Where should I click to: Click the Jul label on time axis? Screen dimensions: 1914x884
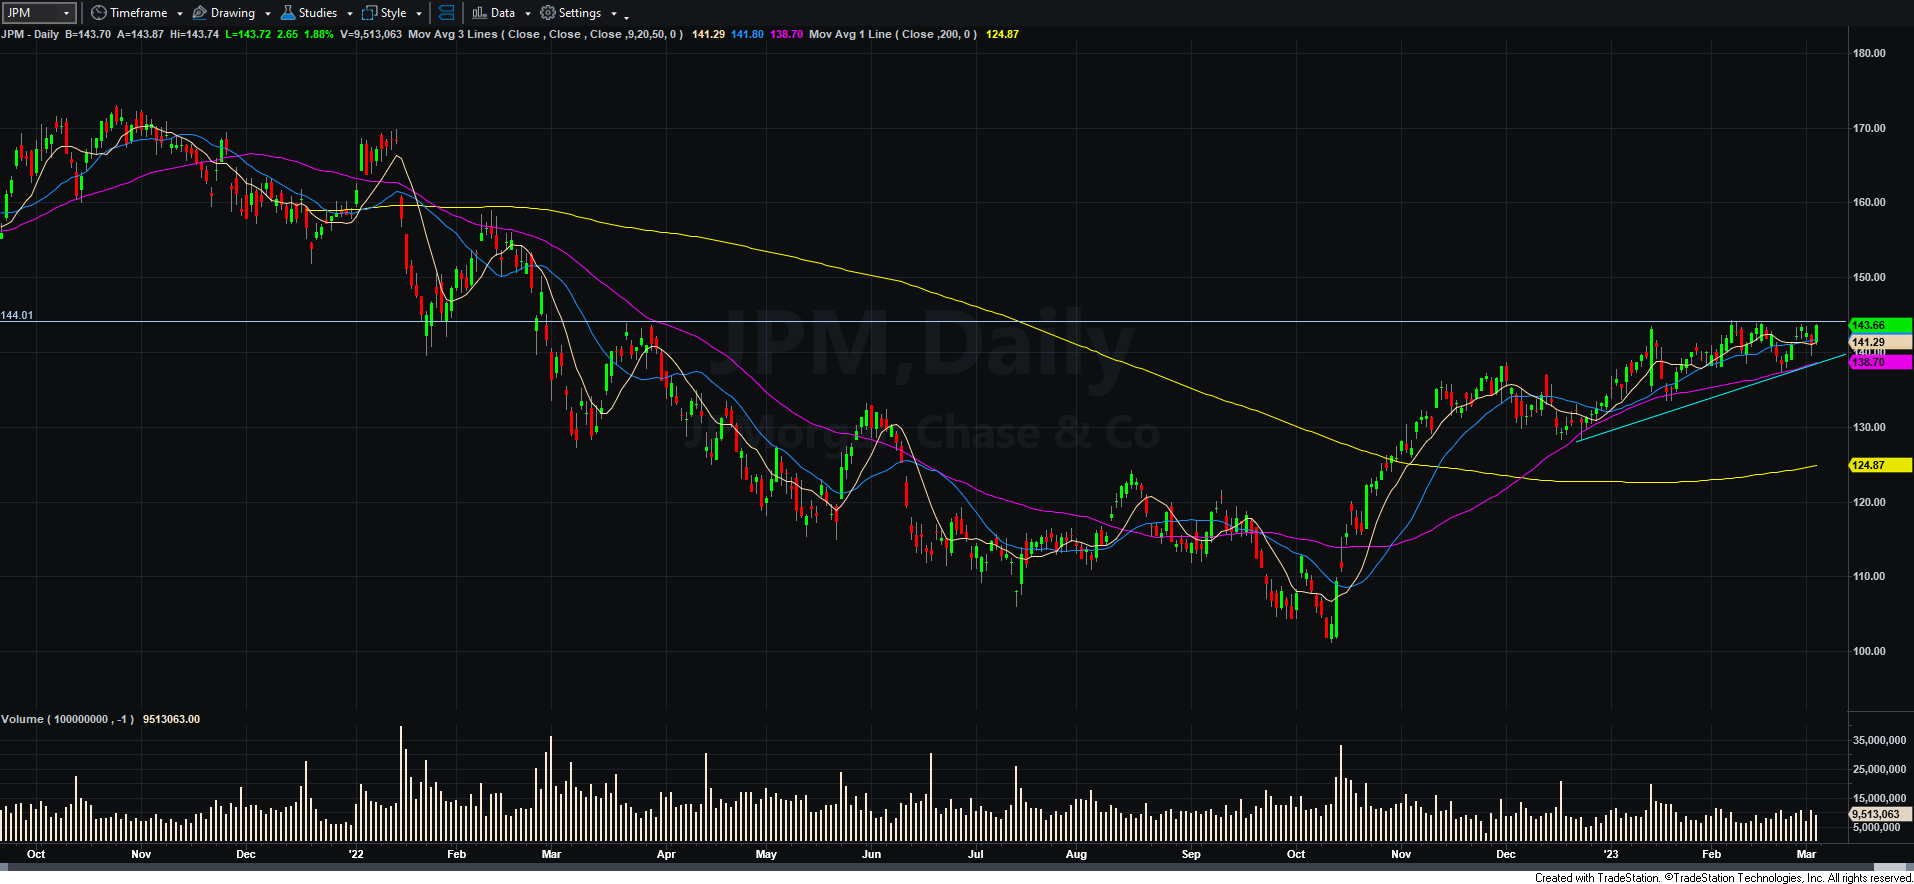tap(975, 854)
